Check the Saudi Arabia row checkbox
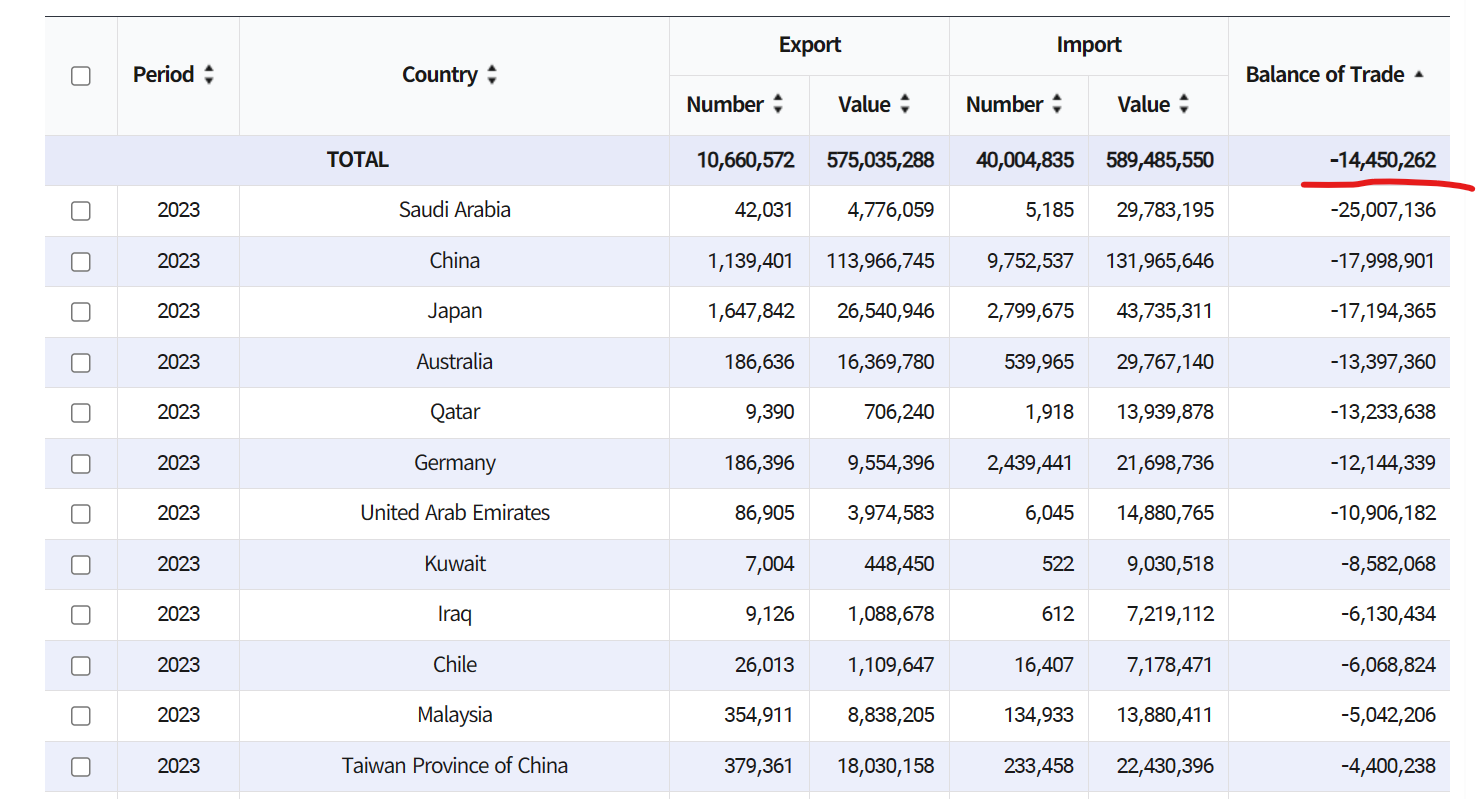The height and width of the screenshot is (799, 1476). 81,211
